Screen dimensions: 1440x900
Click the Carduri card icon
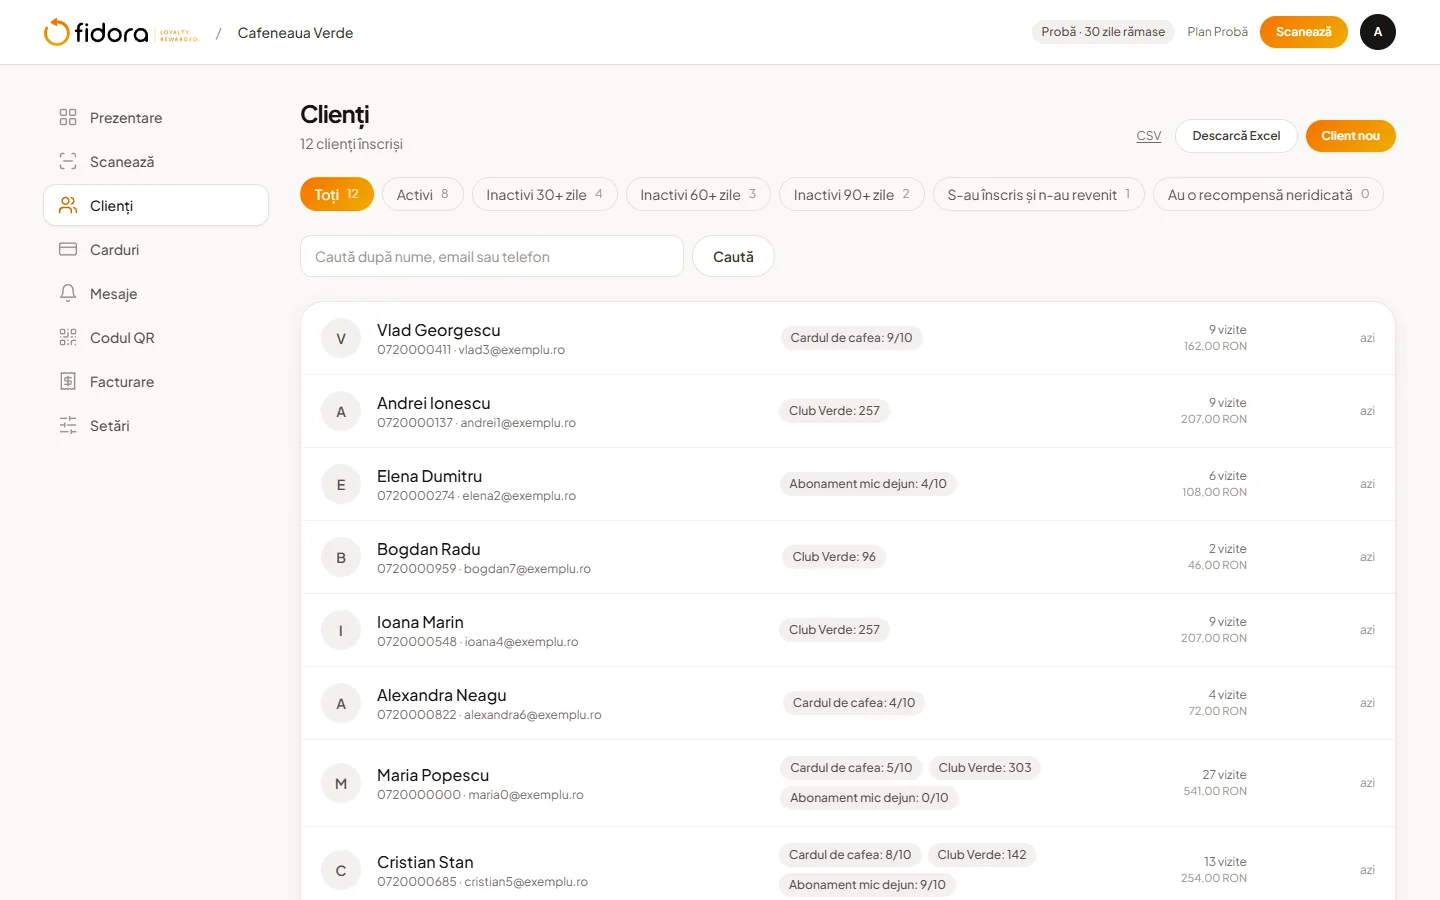coord(68,249)
